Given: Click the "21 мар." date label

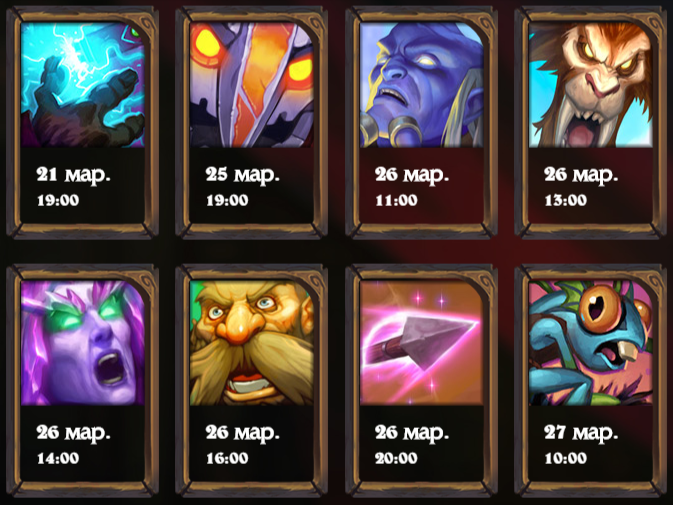Looking at the screenshot, I should [73, 175].
